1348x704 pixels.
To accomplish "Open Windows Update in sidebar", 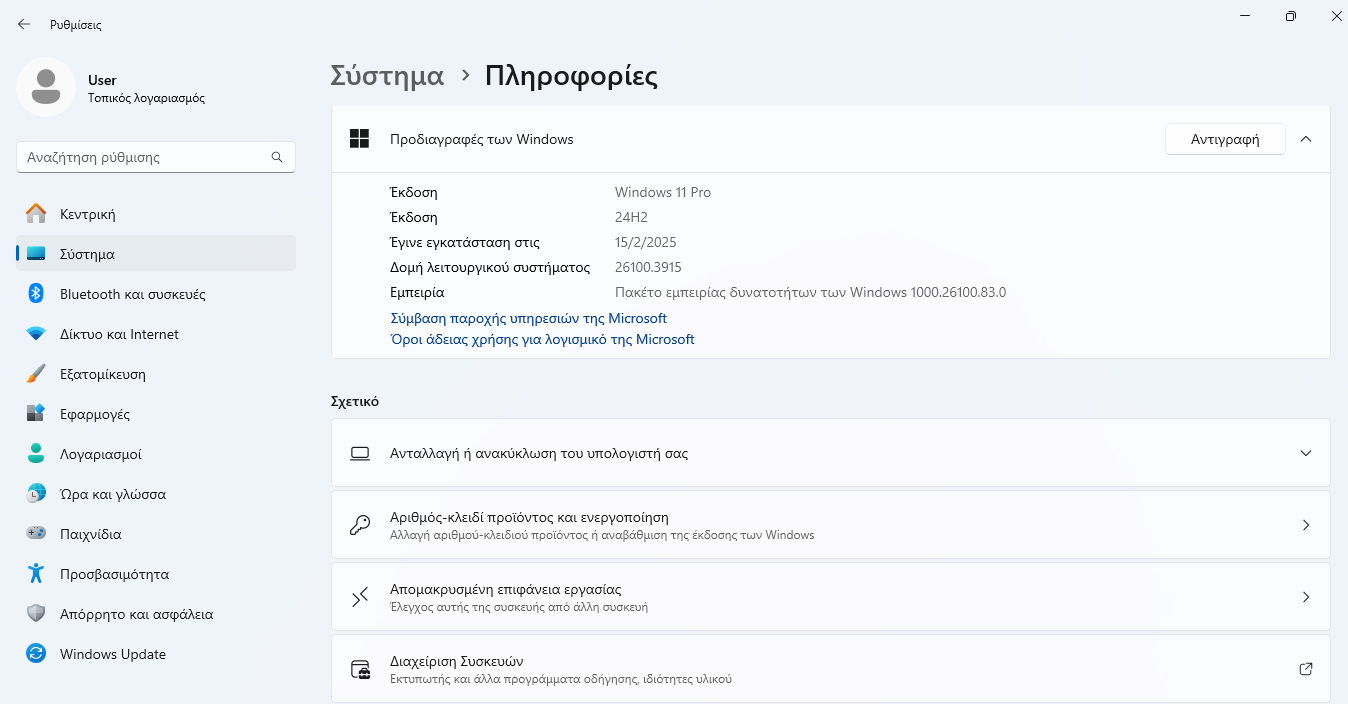I will 156,654.
